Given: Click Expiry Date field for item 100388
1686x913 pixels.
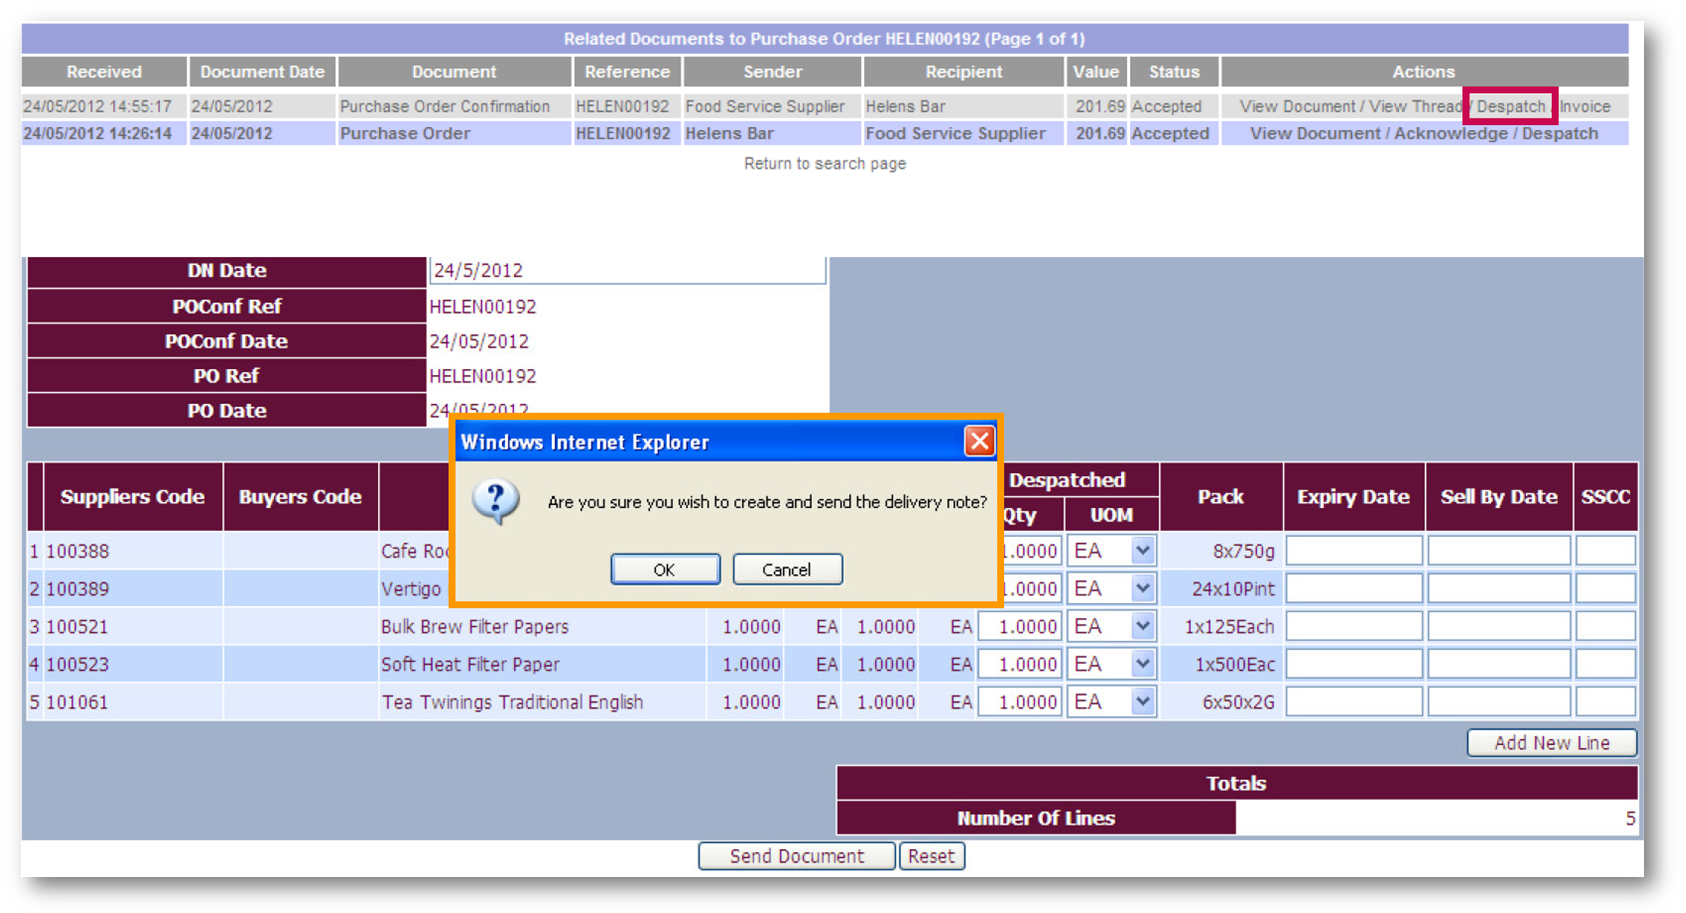Looking at the screenshot, I should 1354,550.
